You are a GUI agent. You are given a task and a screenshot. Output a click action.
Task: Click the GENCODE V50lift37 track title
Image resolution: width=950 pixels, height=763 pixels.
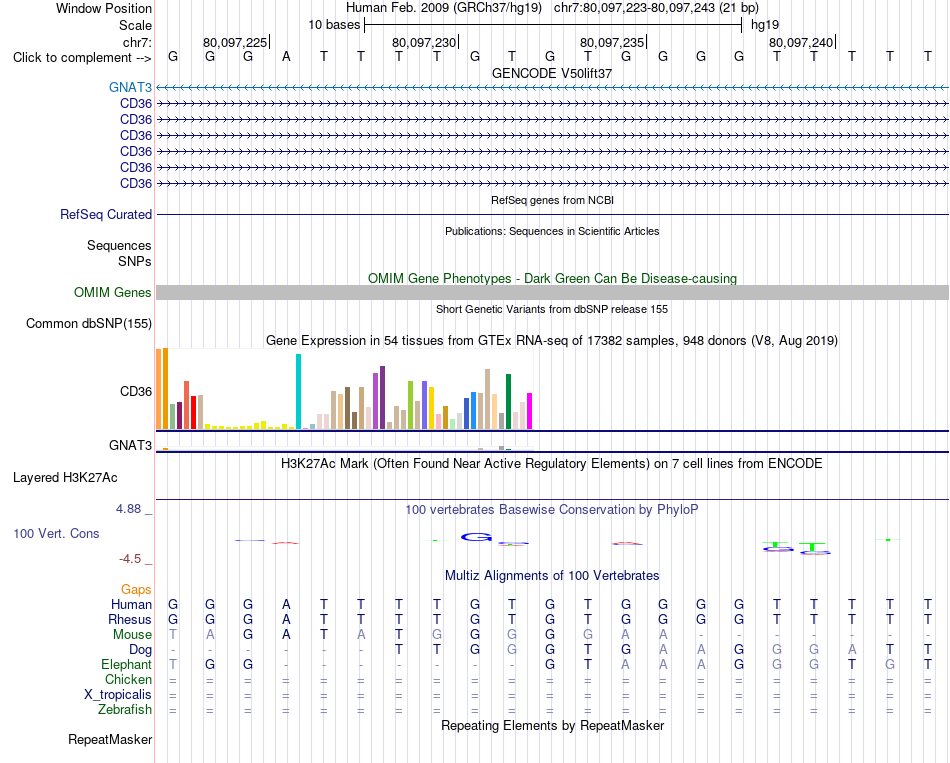pyautogui.click(x=552, y=73)
